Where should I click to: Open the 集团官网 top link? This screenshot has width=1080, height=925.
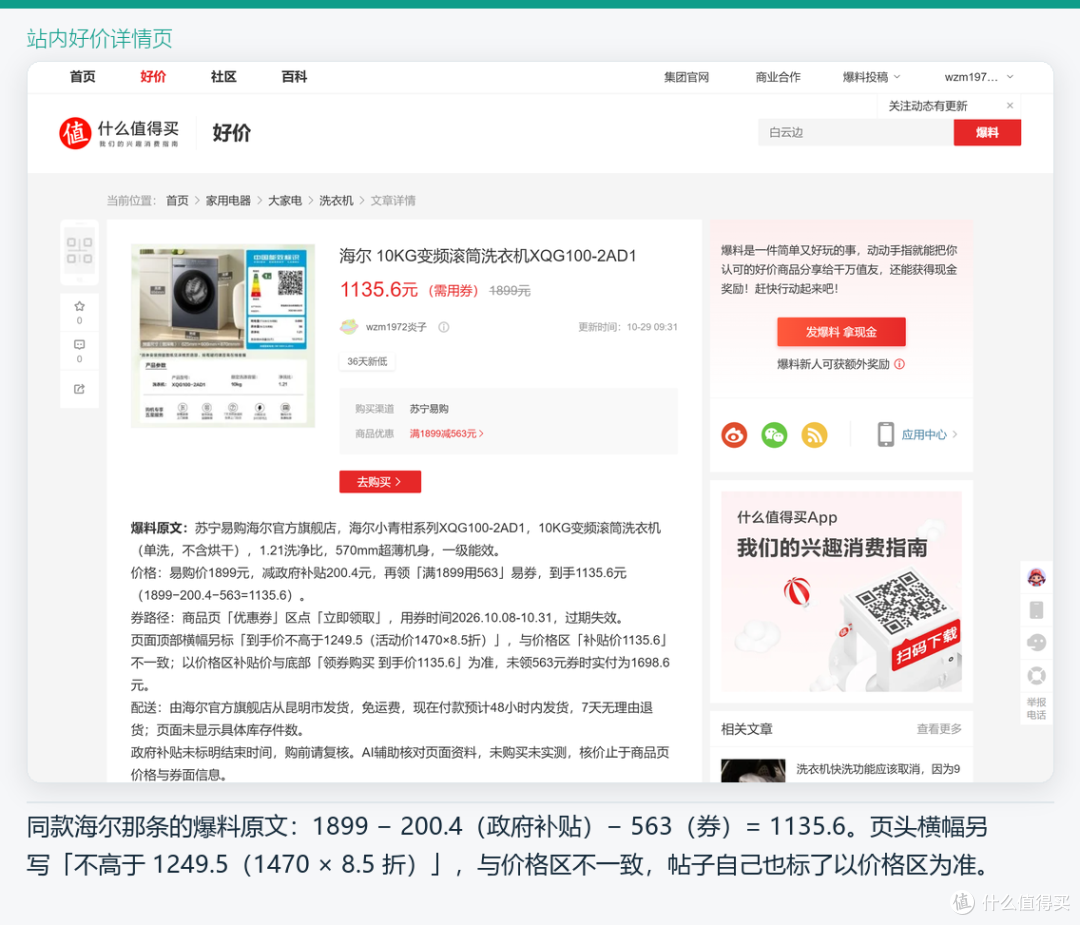(686, 77)
